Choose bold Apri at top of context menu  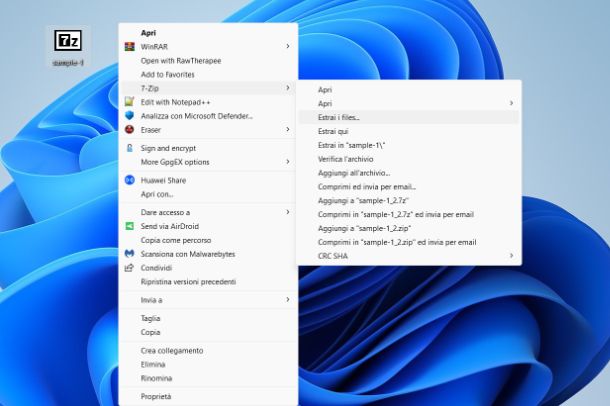[x=208, y=33]
